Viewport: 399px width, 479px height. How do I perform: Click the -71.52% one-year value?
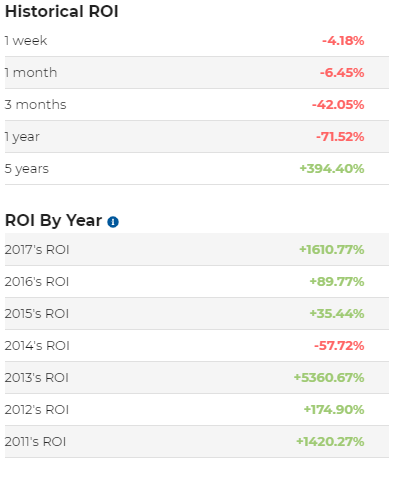(x=340, y=137)
